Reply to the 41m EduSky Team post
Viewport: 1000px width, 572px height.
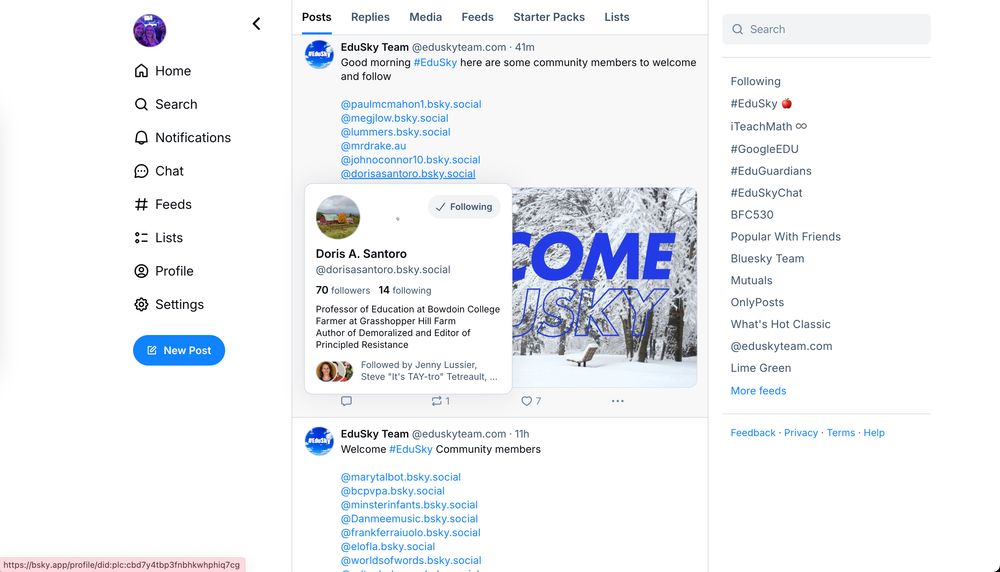tap(346, 401)
